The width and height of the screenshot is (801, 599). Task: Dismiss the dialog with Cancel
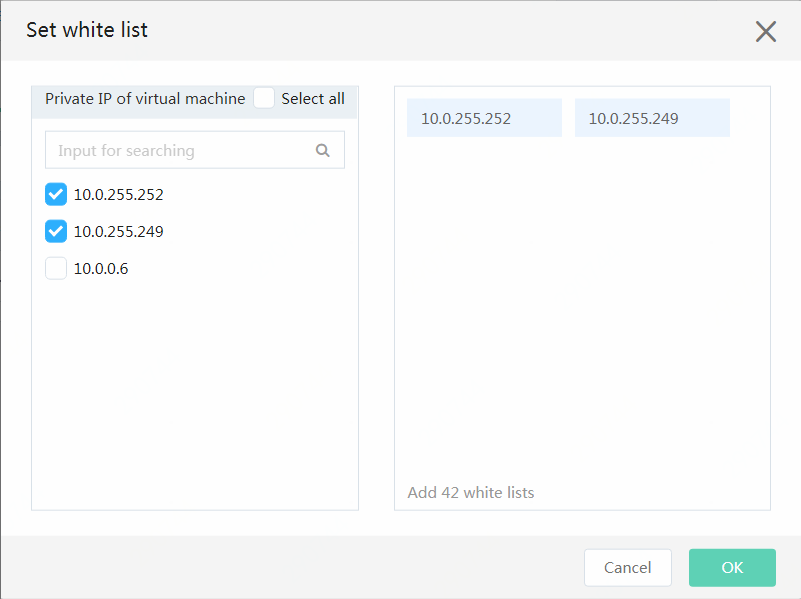(627, 567)
